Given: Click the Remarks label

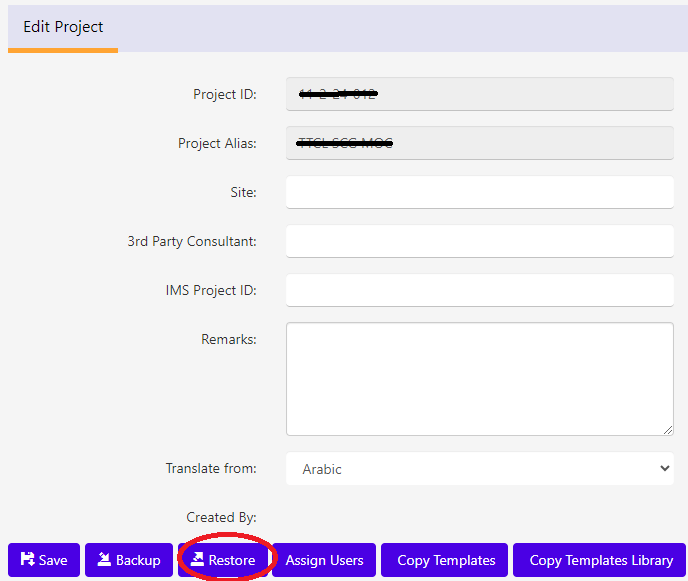Looking at the screenshot, I should [228, 339].
